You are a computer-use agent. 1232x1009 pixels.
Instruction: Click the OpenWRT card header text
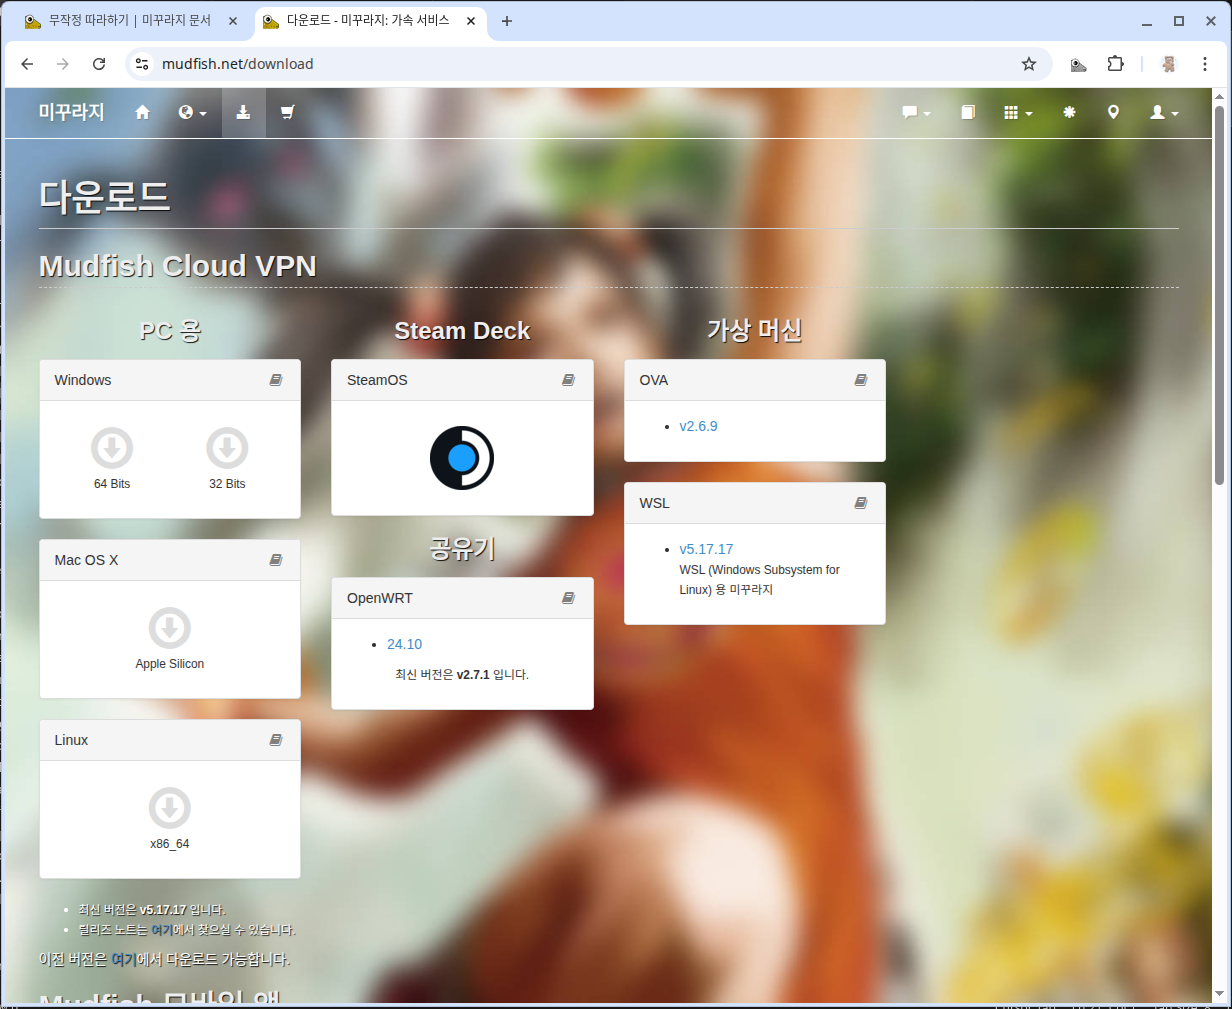point(380,598)
